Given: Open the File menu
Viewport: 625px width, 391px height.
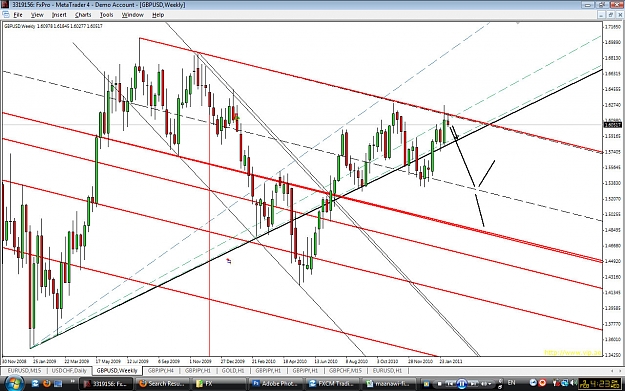Looking at the screenshot, I should click(18, 15).
